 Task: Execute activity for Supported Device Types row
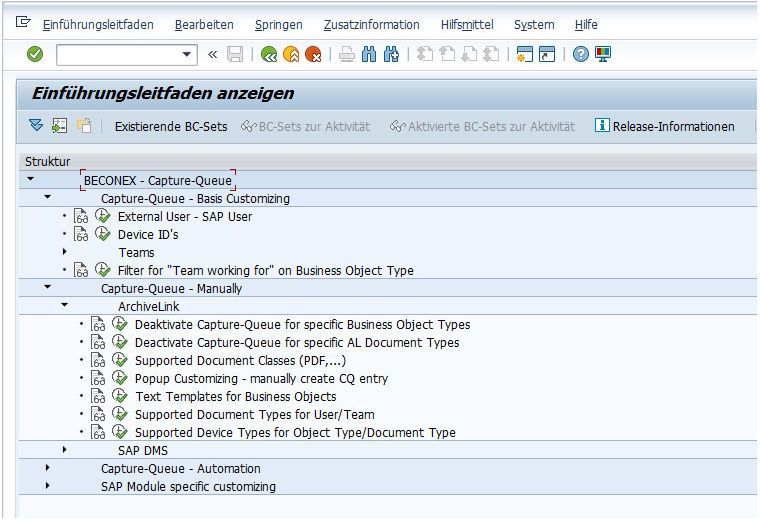tap(120, 431)
